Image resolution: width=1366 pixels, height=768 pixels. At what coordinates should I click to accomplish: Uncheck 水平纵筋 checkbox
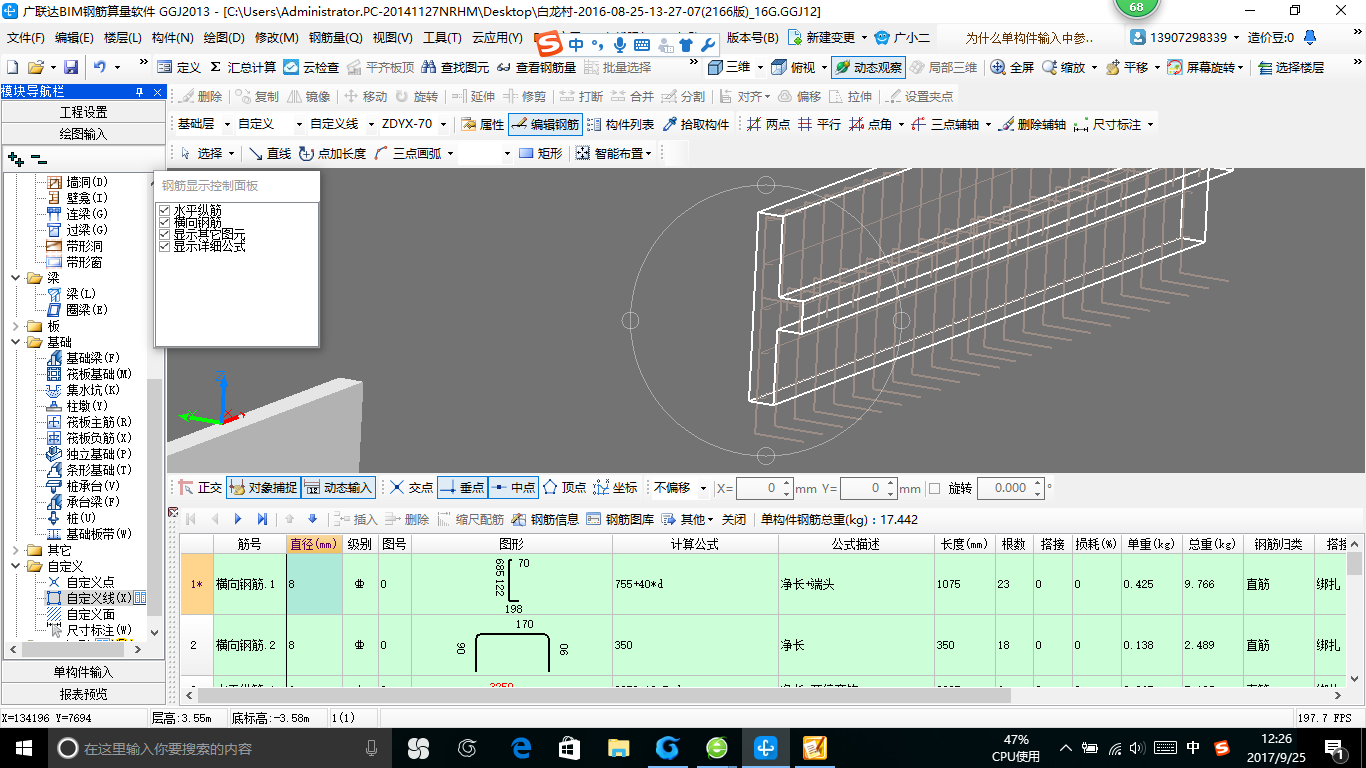point(165,211)
